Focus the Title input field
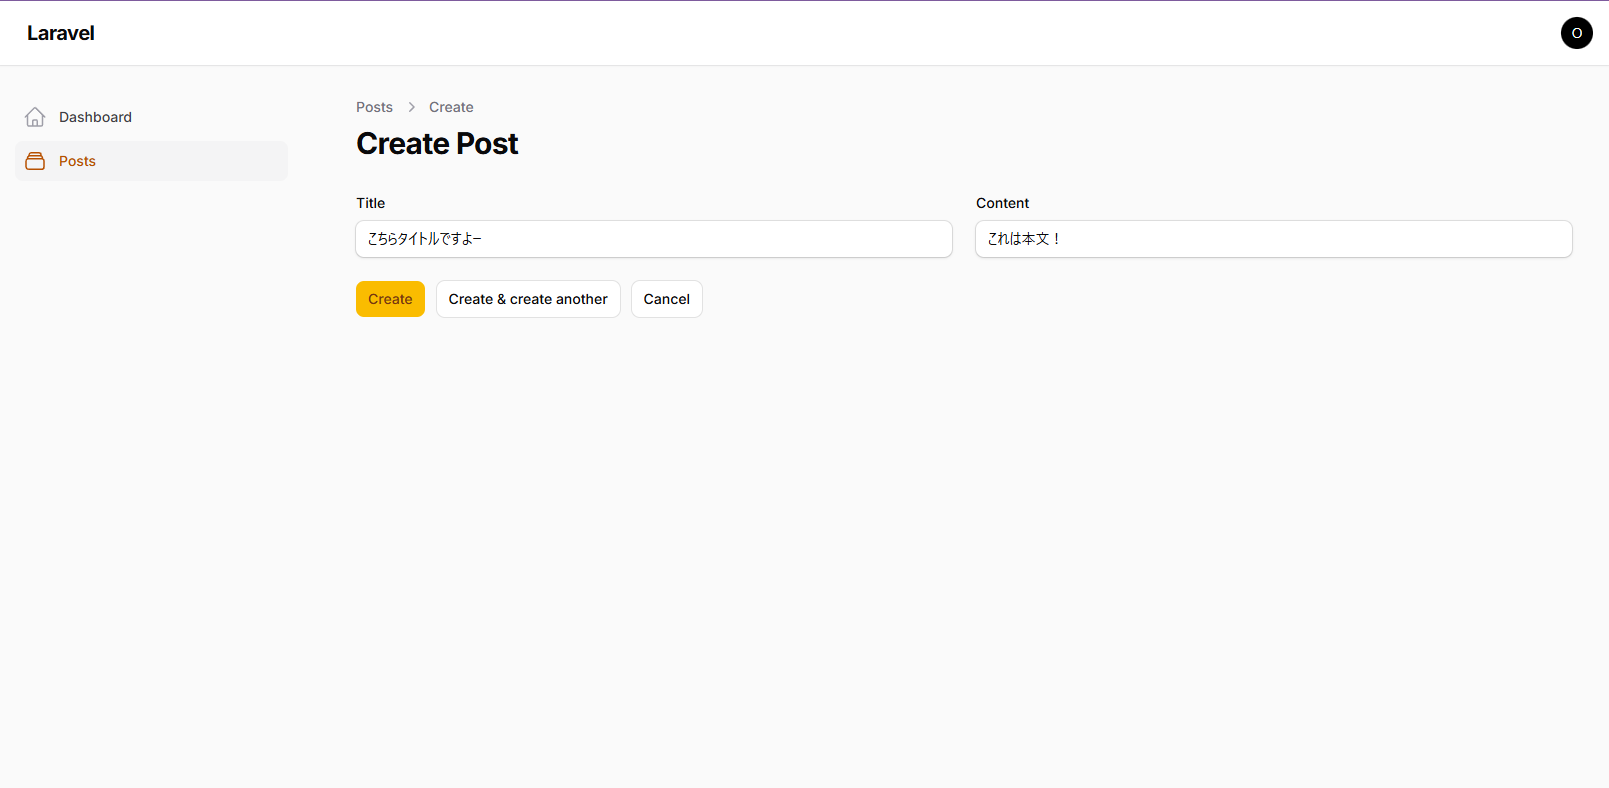Viewport: 1609px width, 788px height. [x=654, y=239]
